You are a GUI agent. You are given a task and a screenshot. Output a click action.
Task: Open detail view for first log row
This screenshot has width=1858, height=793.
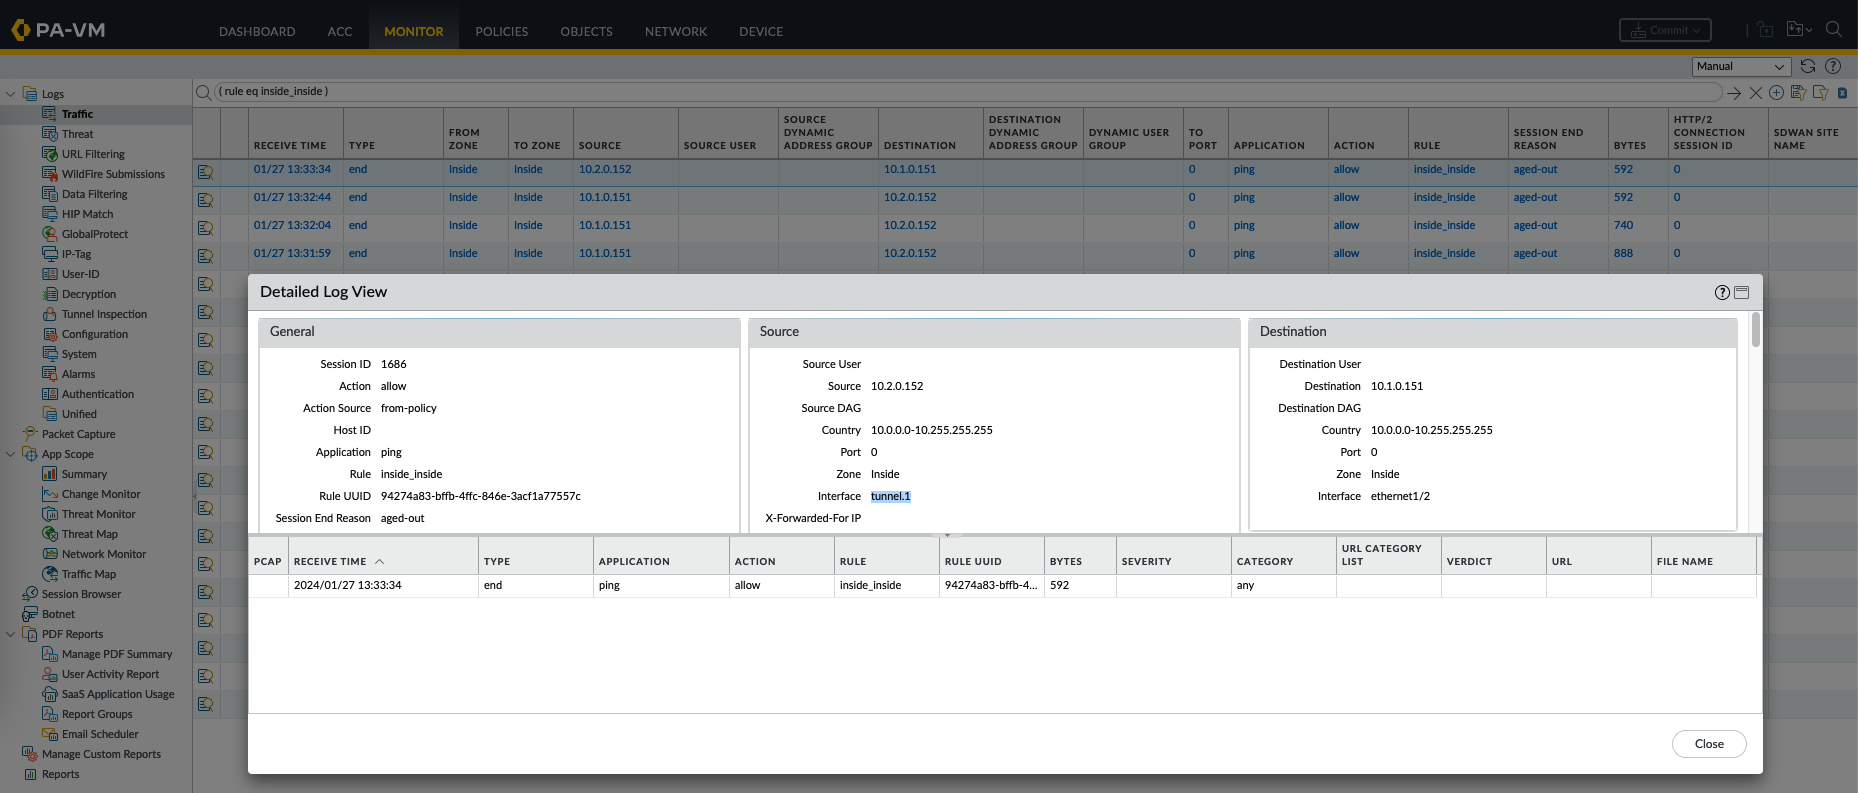click(205, 172)
